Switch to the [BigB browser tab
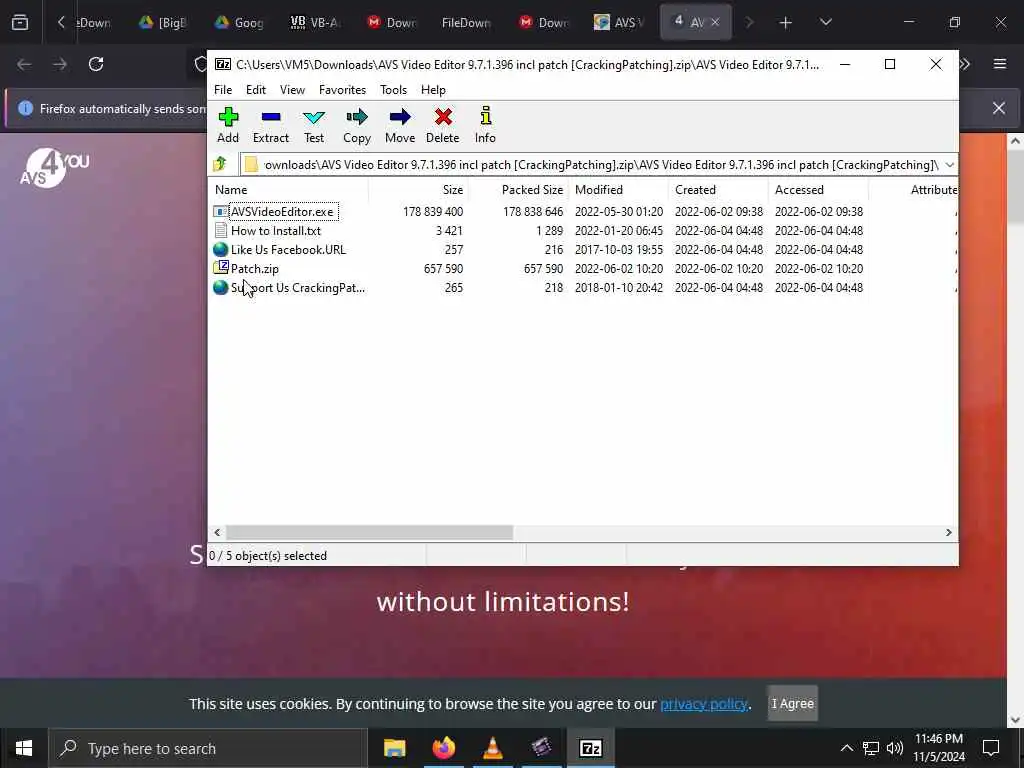This screenshot has width=1024, height=768. click(163, 22)
